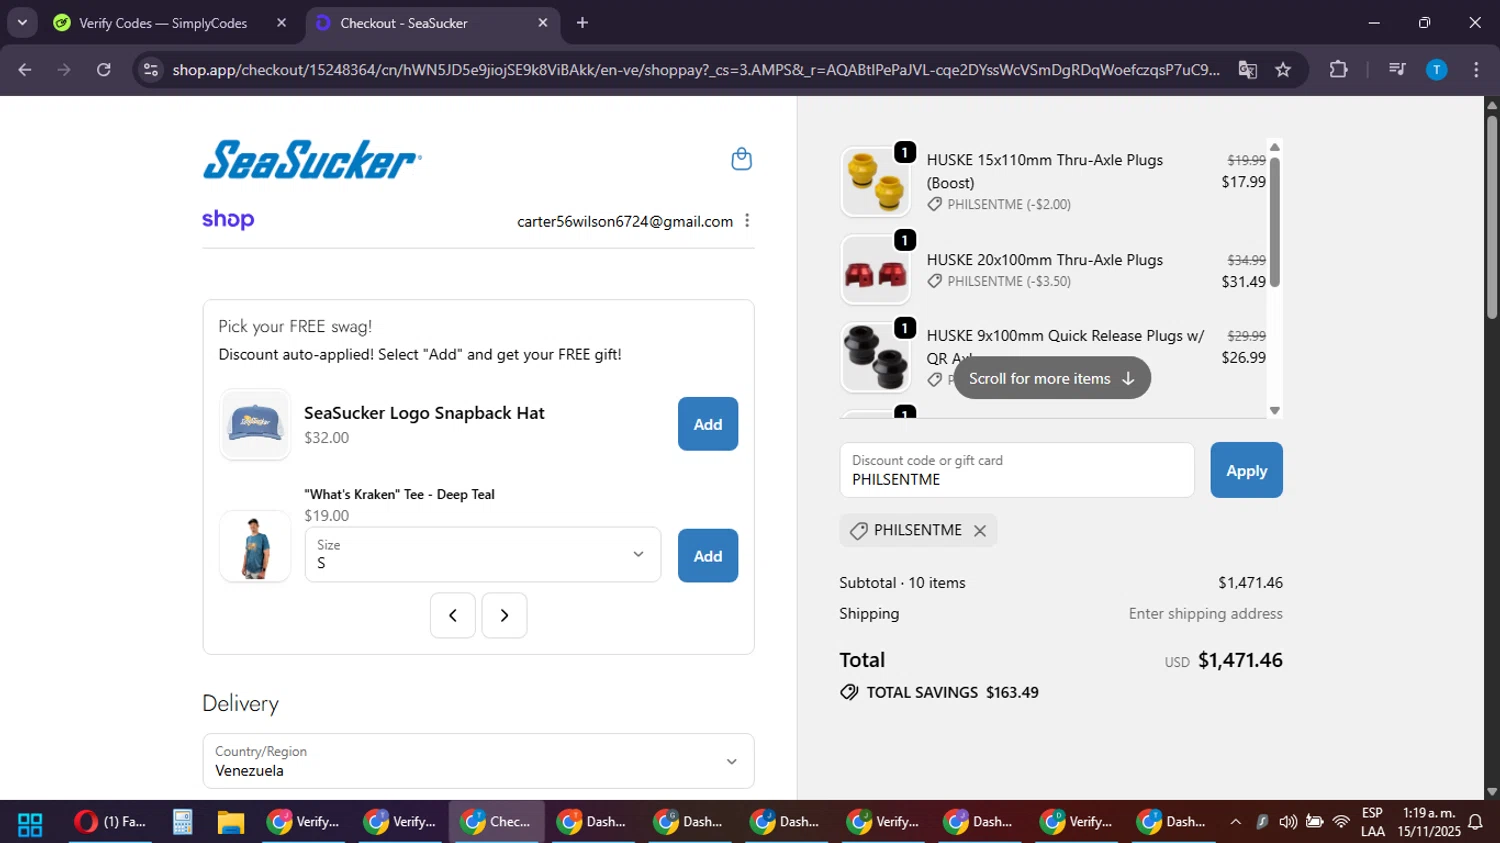Show hidden system tray icons
This screenshot has height=843, width=1500.
(1235, 822)
